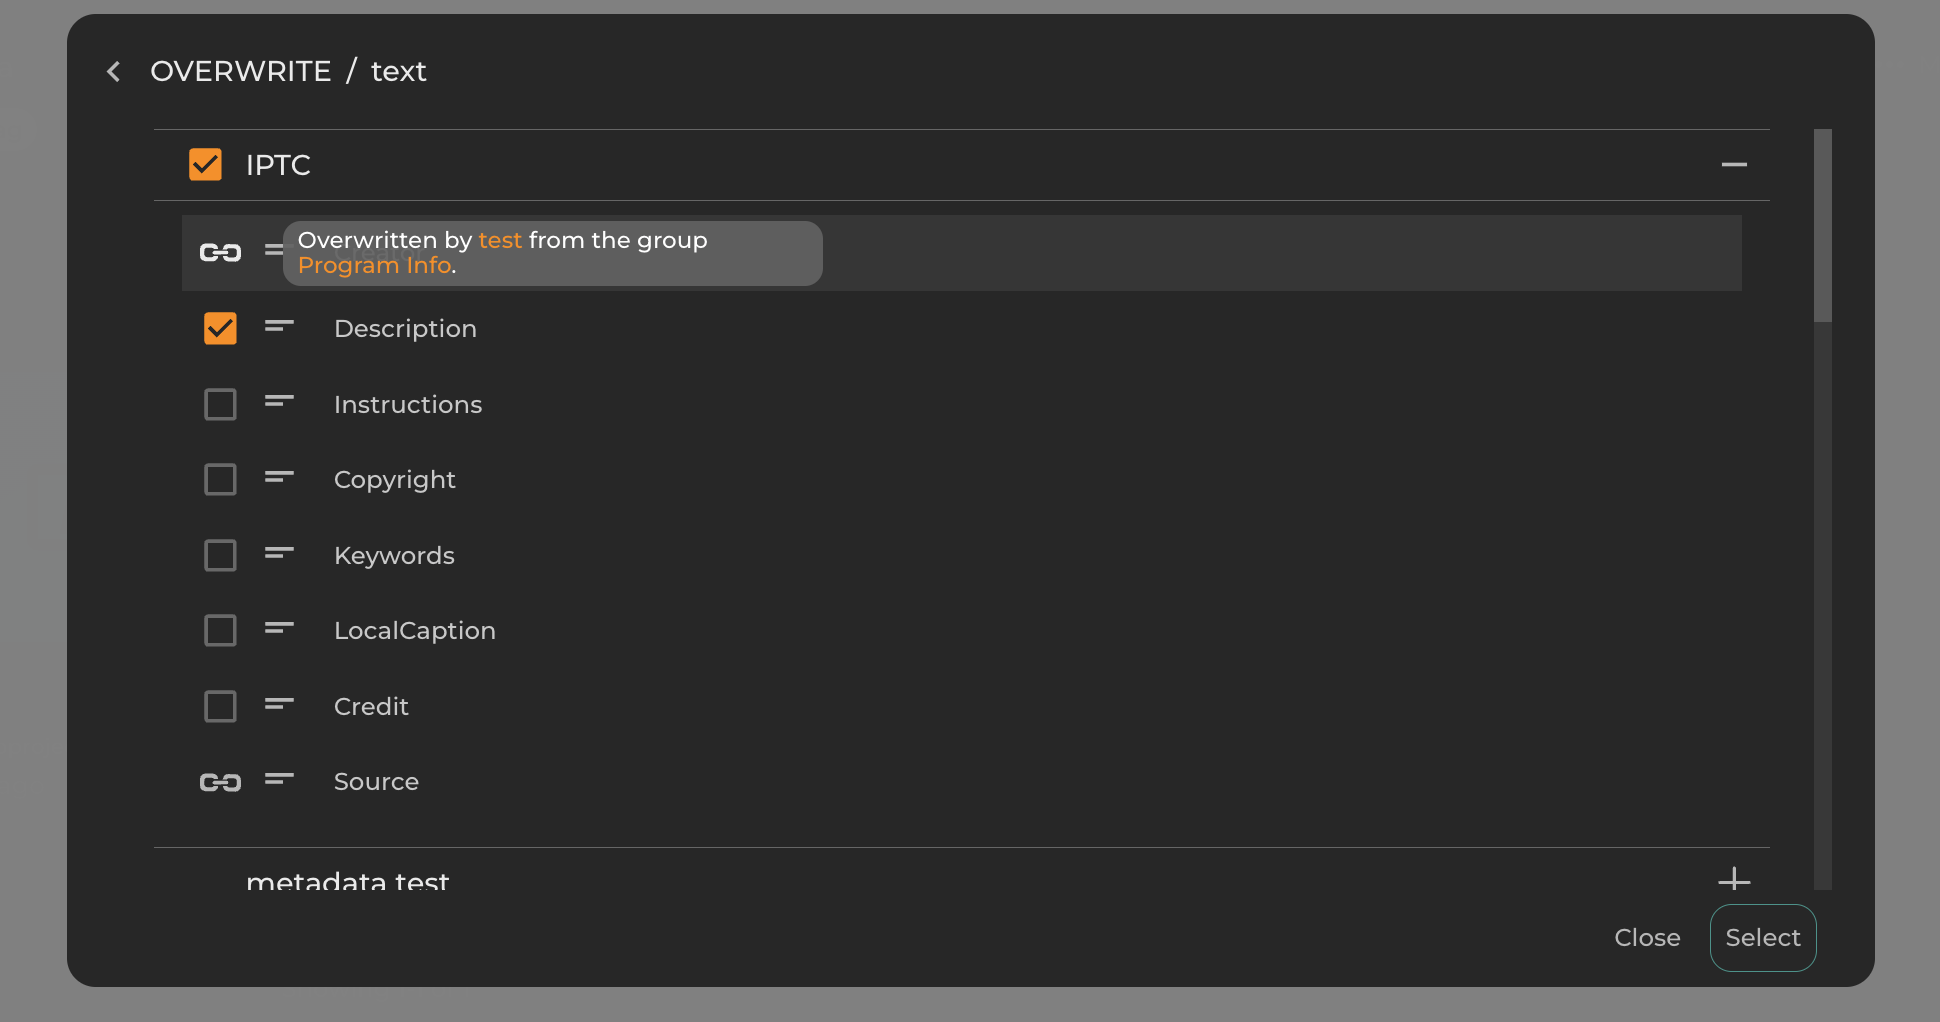1940x1022 pixels.
Task: Open the OVERWRITE breadcrumb
Action: [240, 72]
